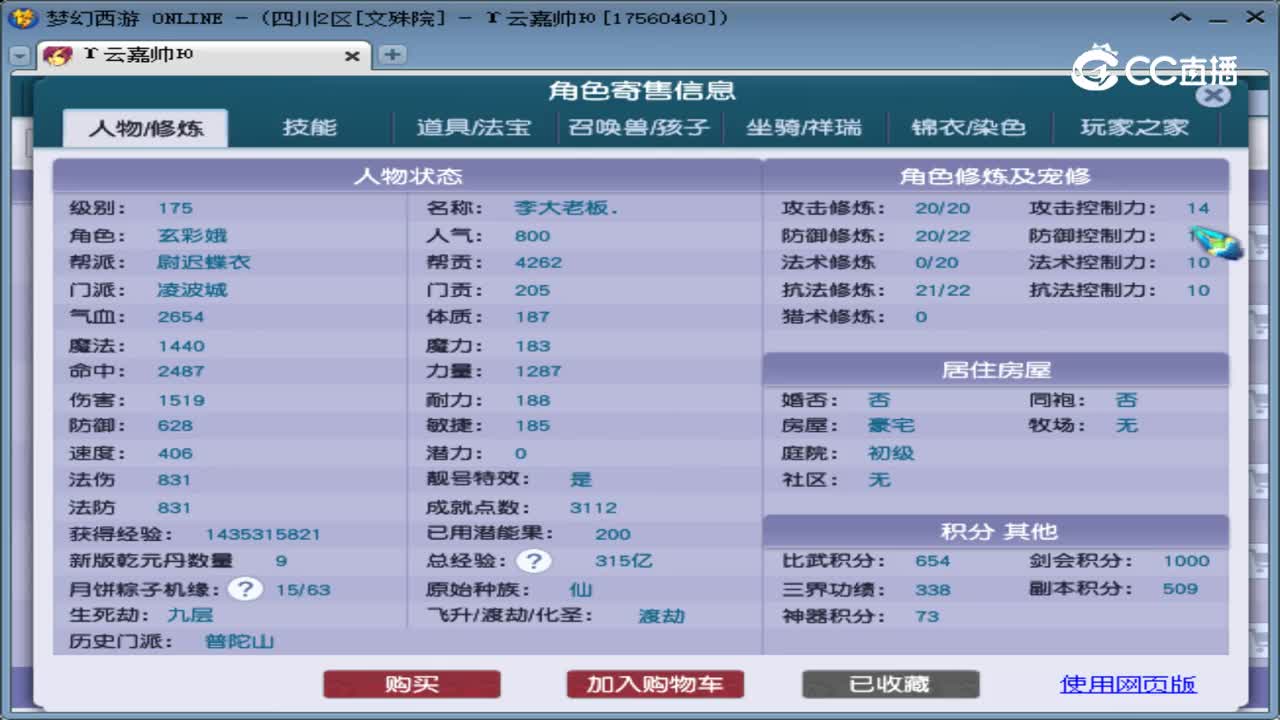Click the 神器积分 value 73

click(x=927, y=616)
